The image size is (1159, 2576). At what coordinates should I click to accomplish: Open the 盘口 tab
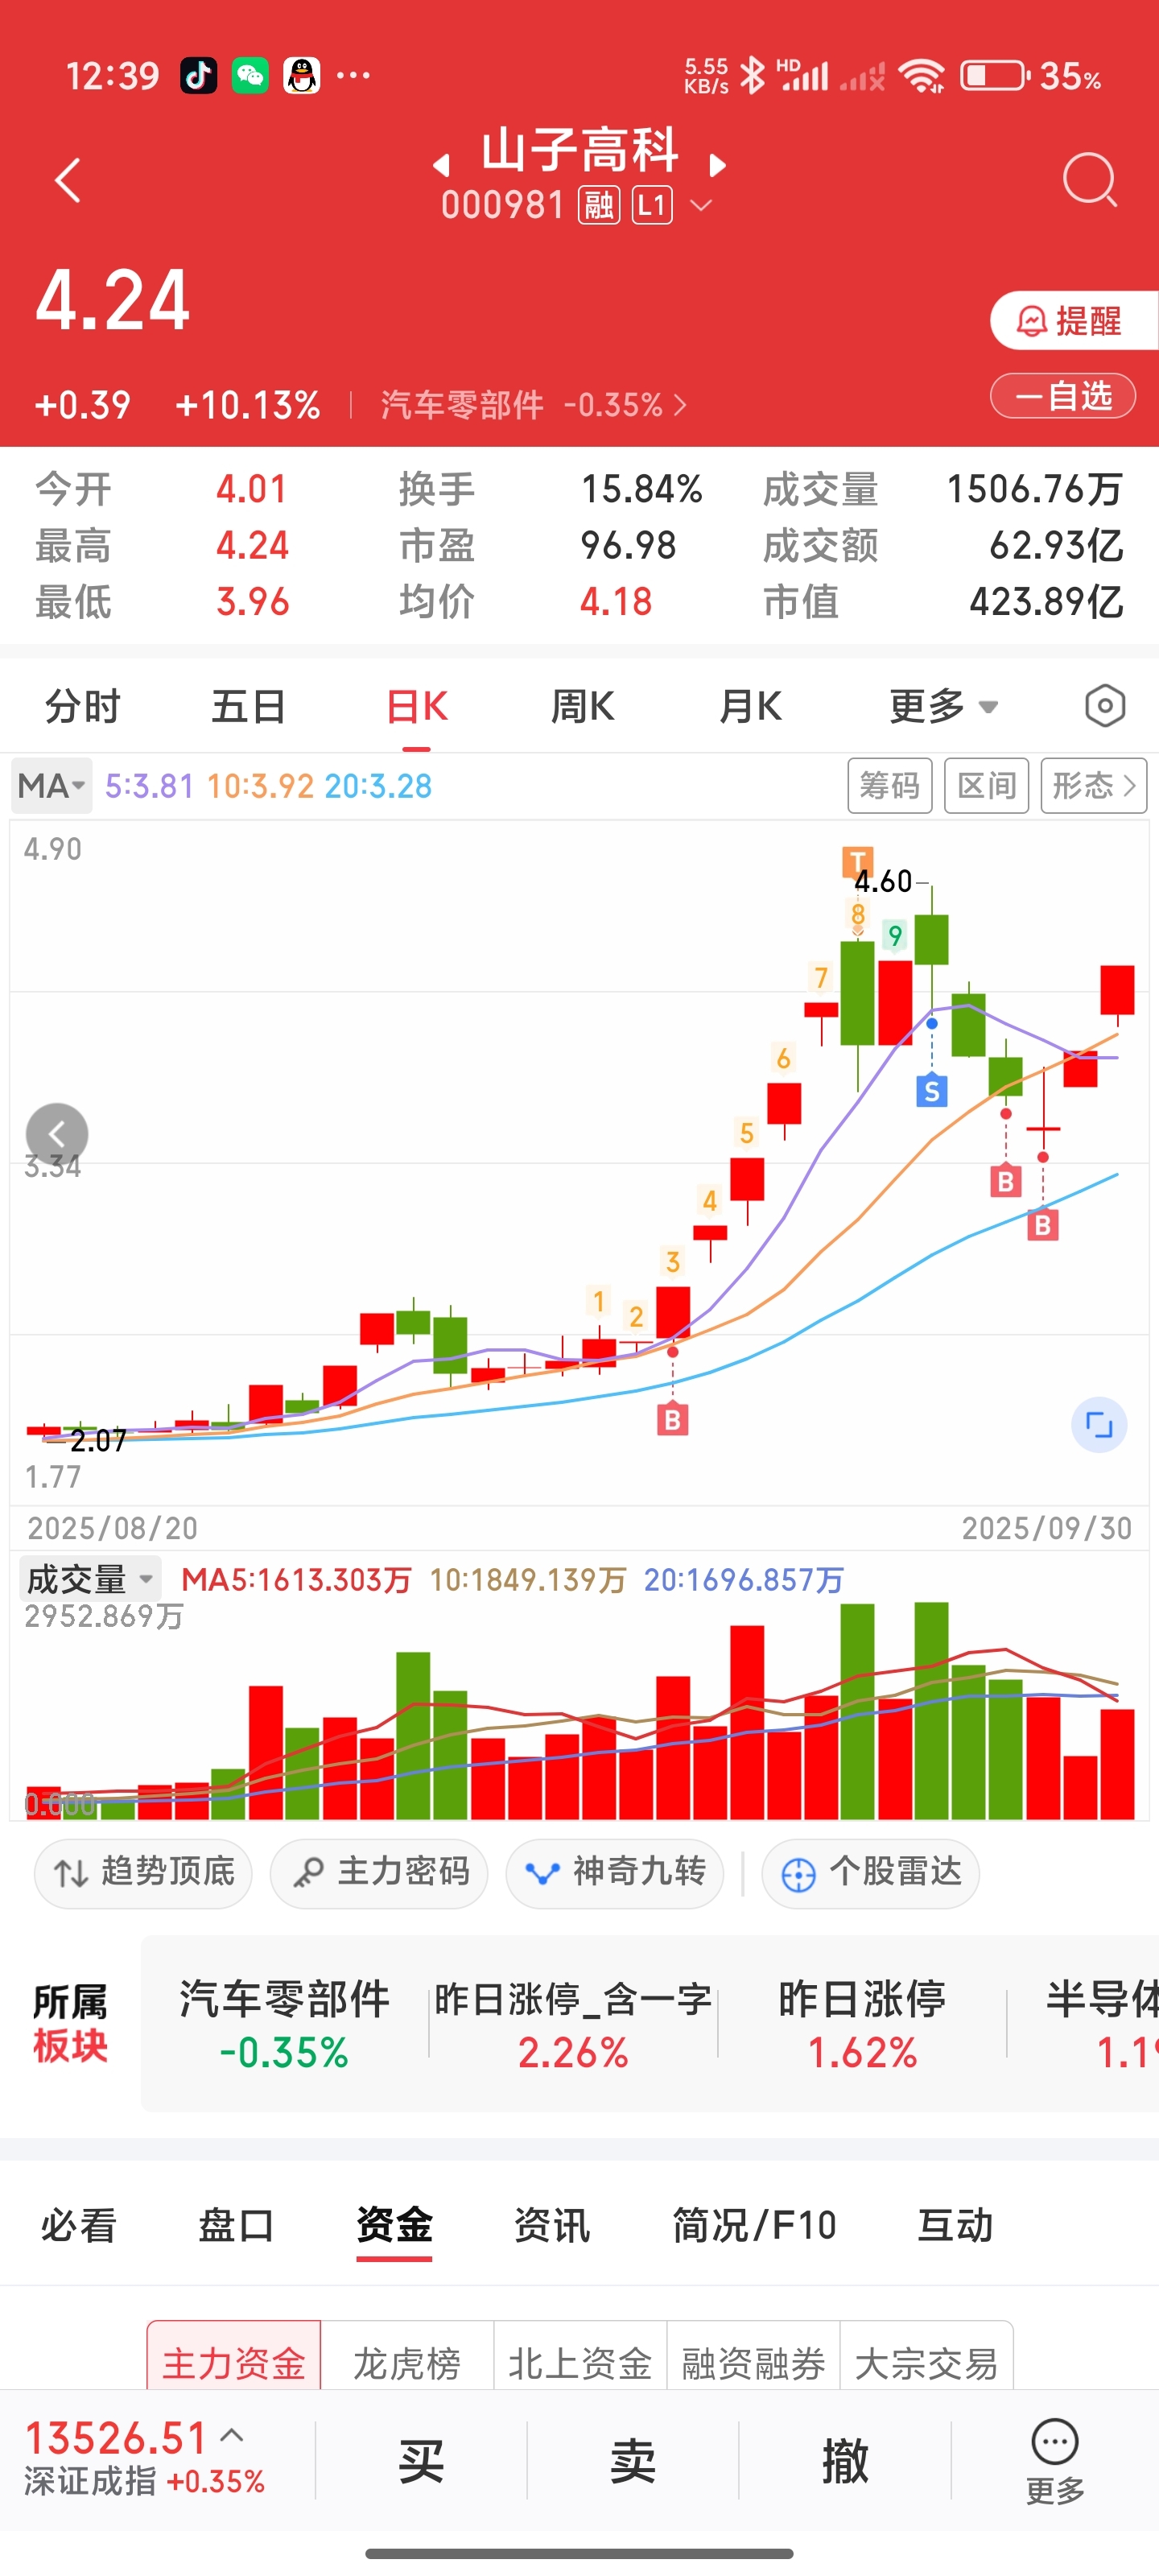pyautogui.click(x=236, y=2226)
